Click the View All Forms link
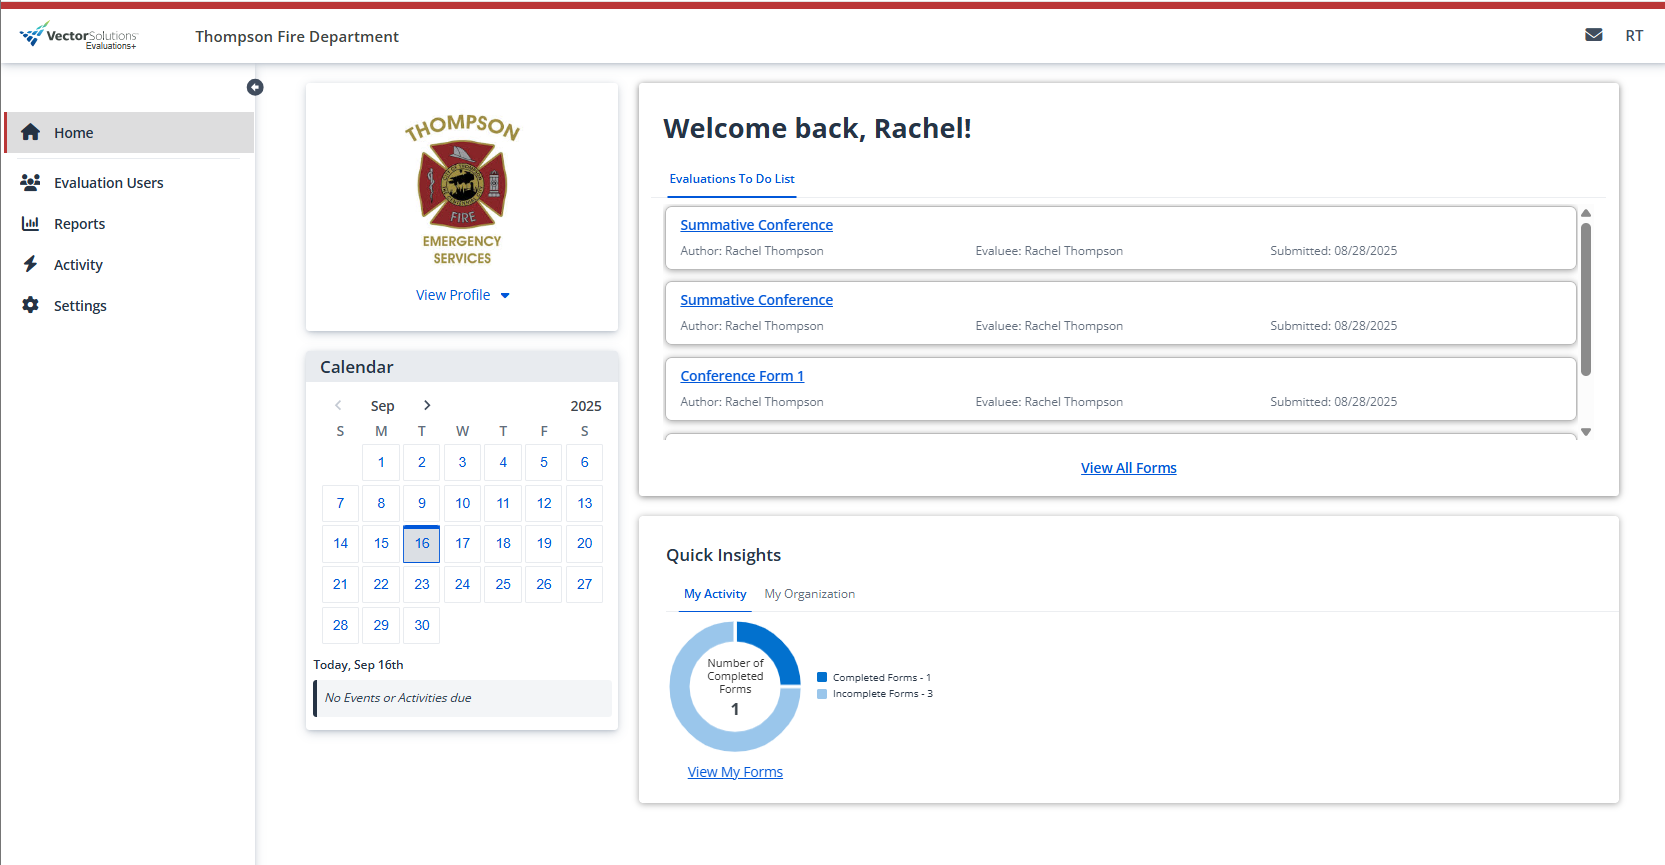Screen dimensions: 1665x865 click(1129, 468)
